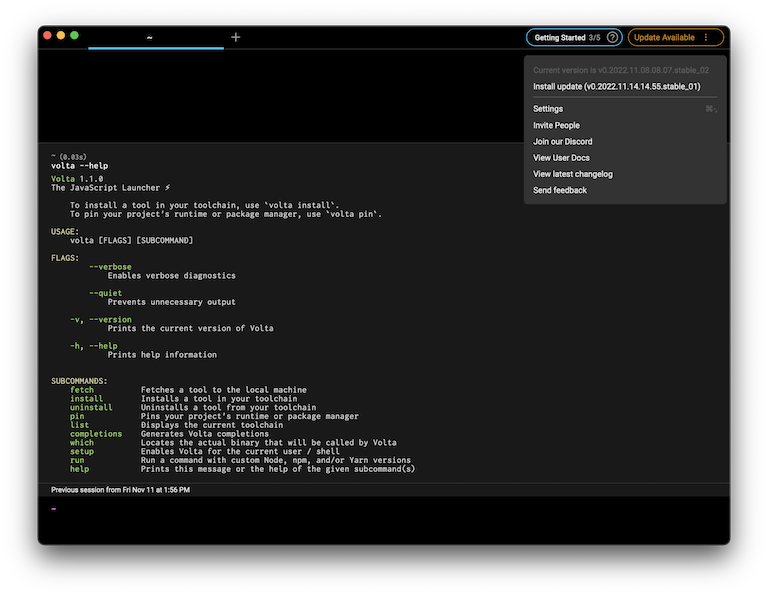Click the terminal input prompt area
The width and height of the screenshot is (768, 595).
coord(384,519)
